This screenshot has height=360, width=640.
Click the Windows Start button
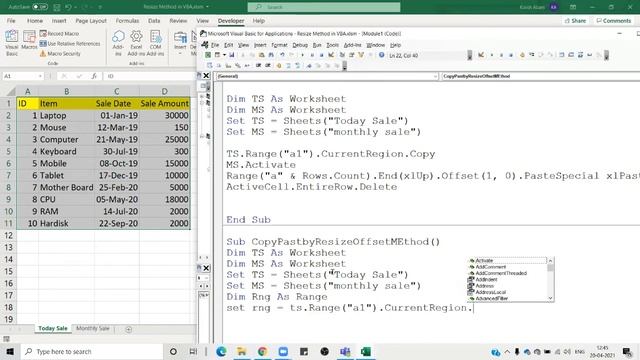coord(10,351)
